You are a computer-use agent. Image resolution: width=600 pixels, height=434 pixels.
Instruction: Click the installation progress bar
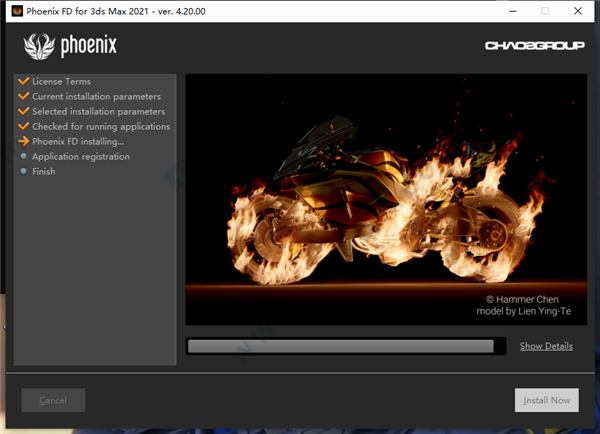(x=340, y=346)
